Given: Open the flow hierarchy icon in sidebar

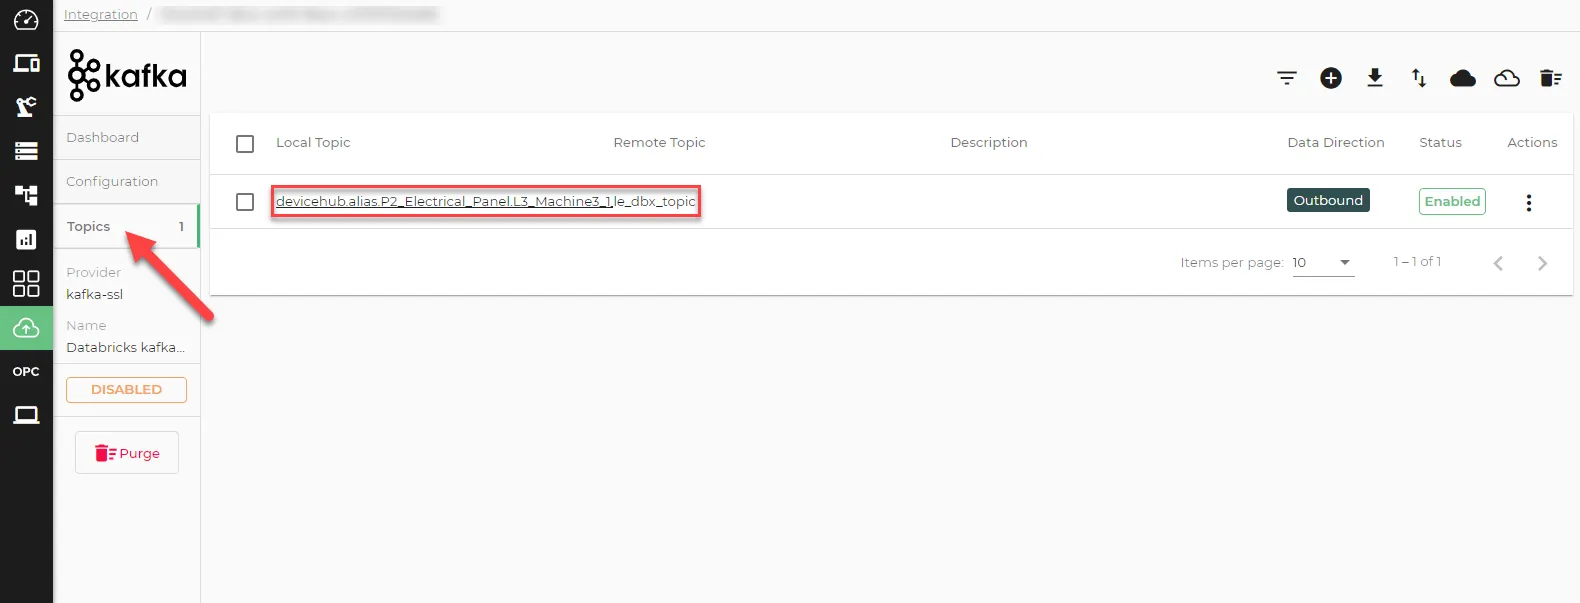Looking at the screenshot, I should tap(26, 195).
